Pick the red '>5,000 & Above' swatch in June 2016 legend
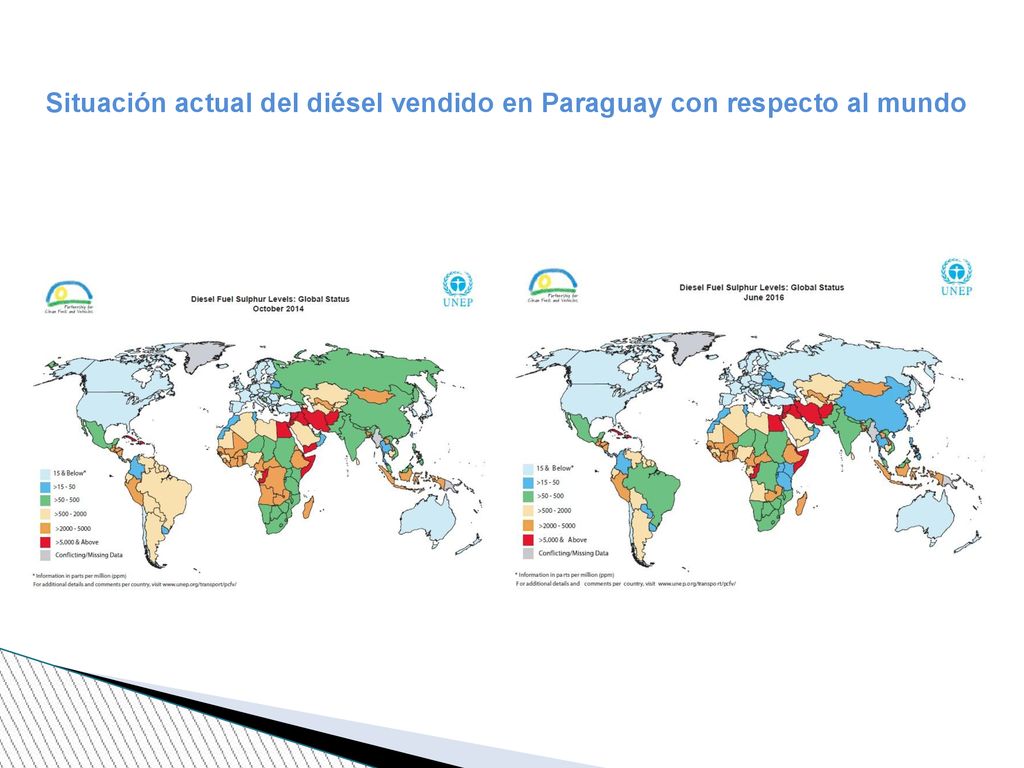The width and height of the screenshot is (1024, 768). click(x=528, y=540)
